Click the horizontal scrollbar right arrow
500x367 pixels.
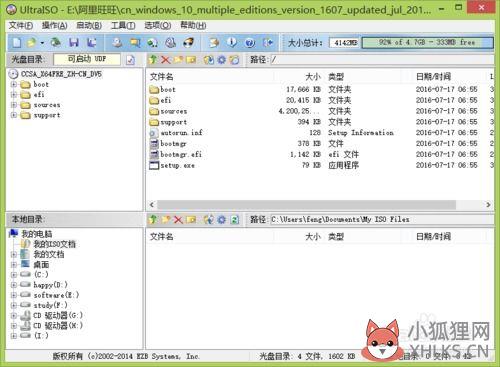click(488, 204)
